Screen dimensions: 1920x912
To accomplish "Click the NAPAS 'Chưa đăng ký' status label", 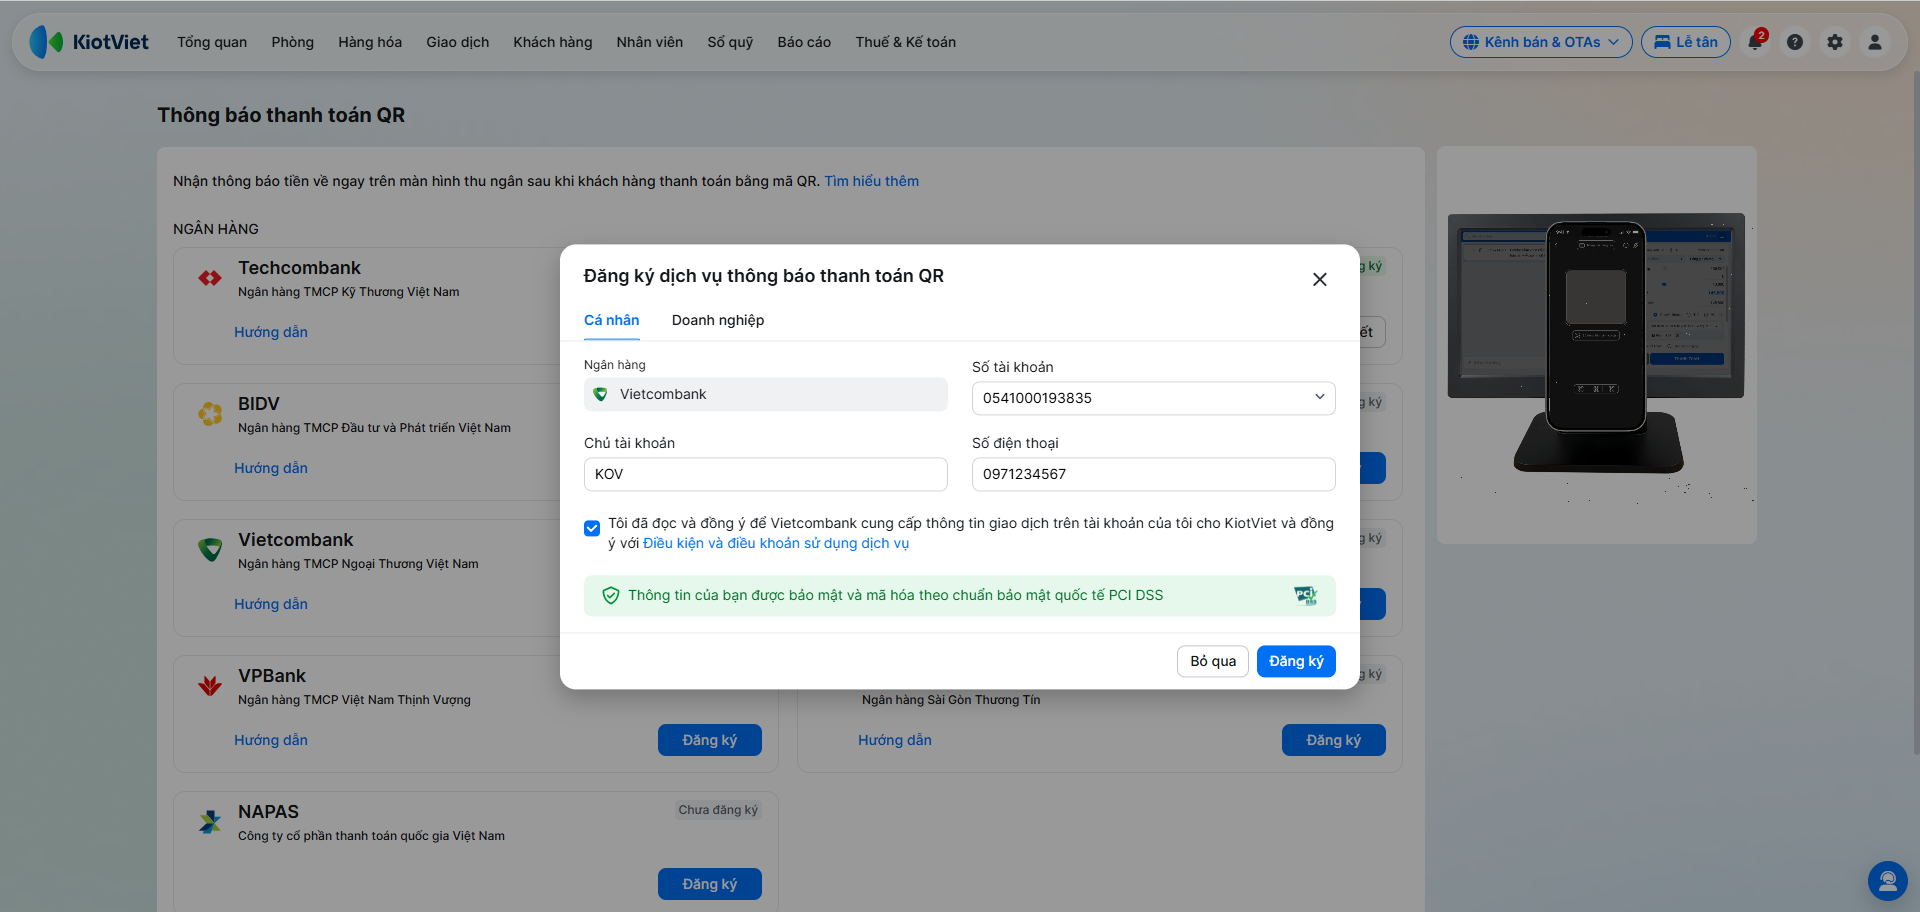I will pos(718,810).
